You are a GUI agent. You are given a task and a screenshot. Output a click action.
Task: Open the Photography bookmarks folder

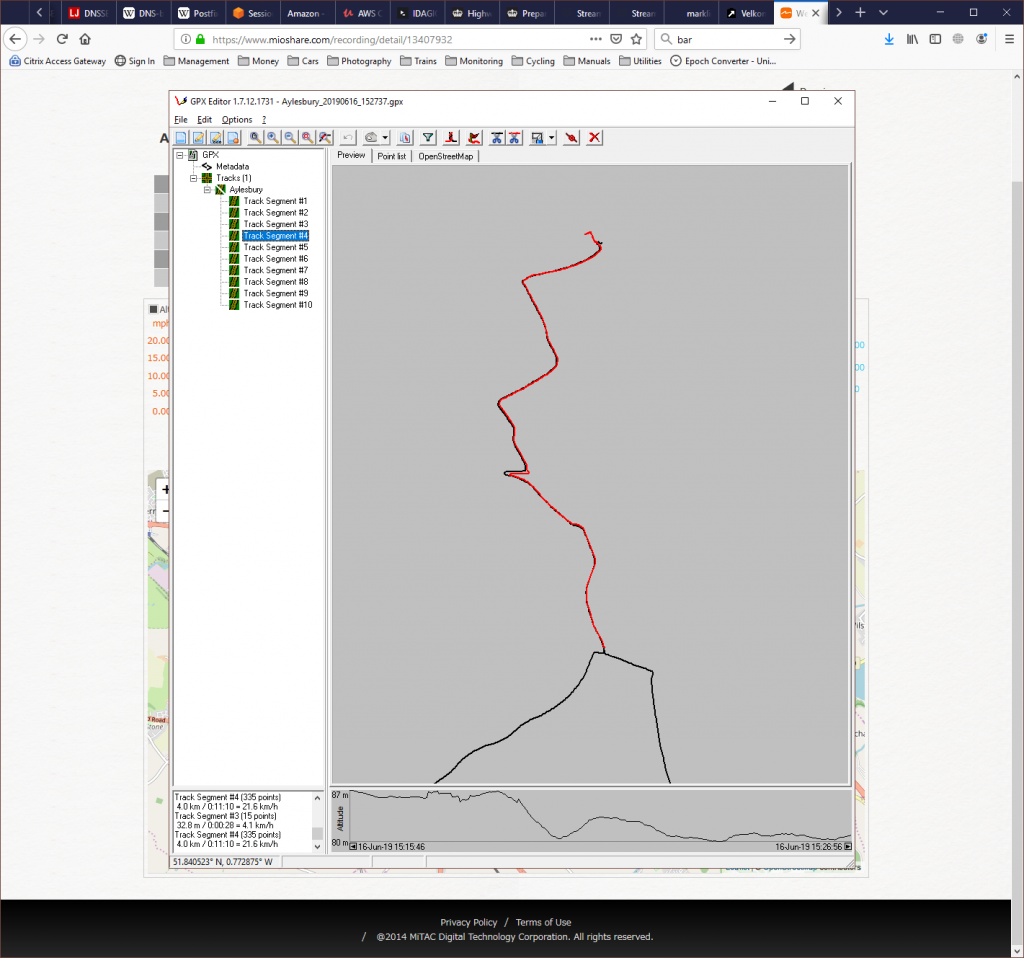click(359, 61)
